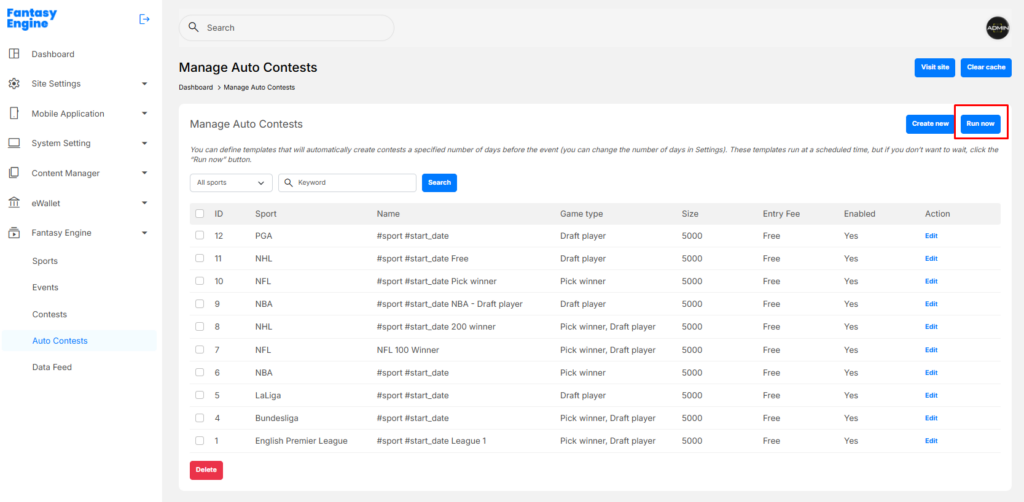Select the English Premier League row checkbox

pyautogui.click(x=200, y=441)
